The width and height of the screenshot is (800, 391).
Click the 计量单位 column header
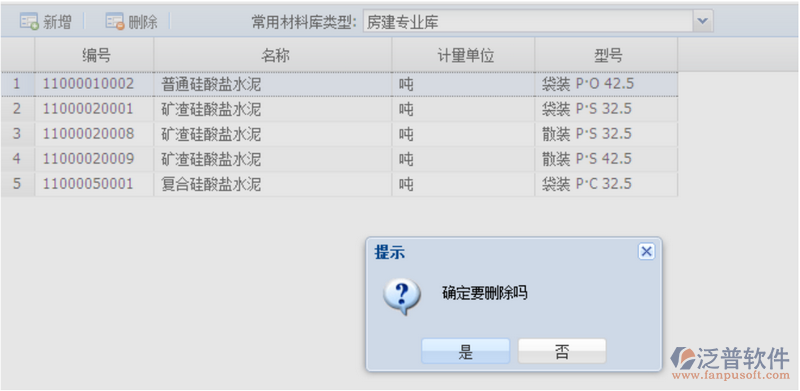pyautogui.click(x=463, y=55)
